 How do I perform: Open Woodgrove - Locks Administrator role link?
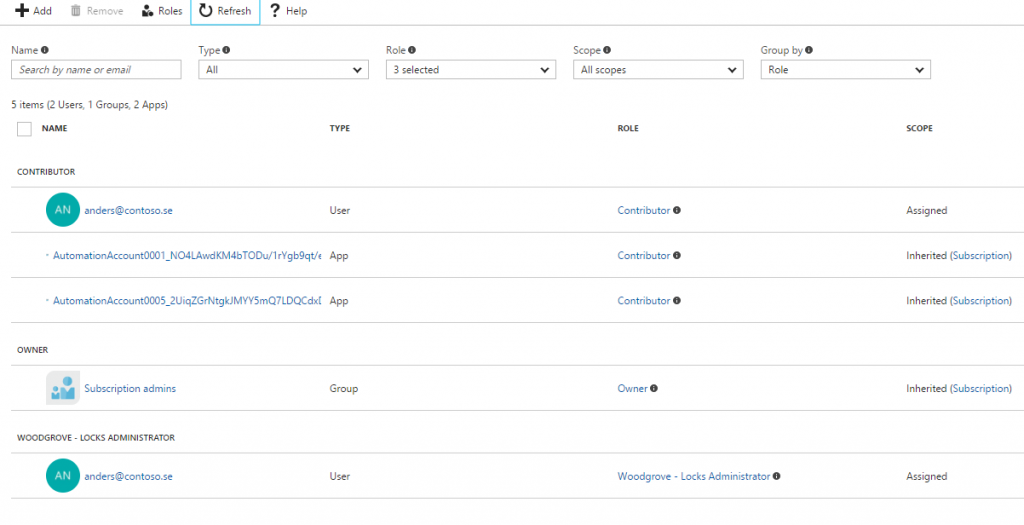point(694,476)
